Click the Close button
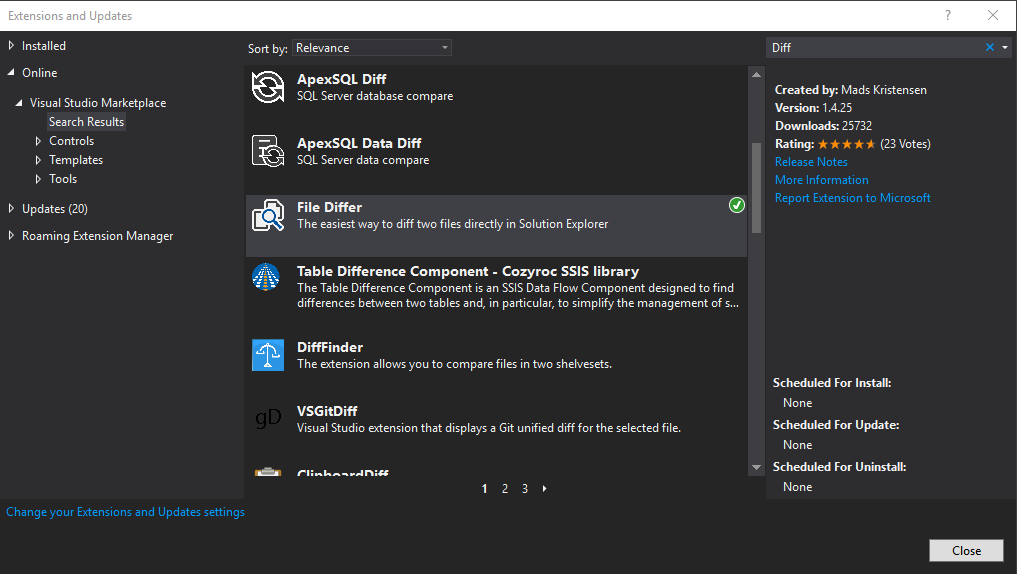1017x574 pixels. click(x=966, y=550)
